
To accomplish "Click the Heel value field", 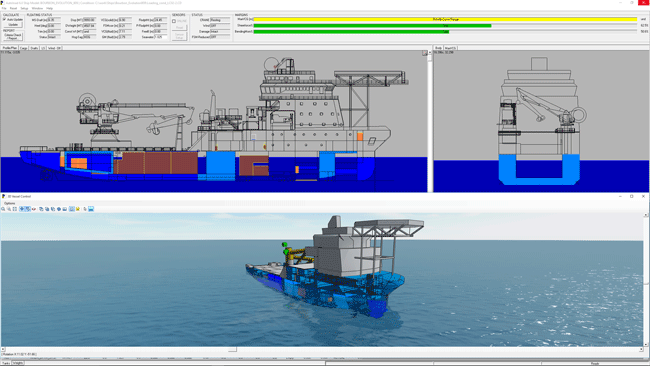I will [x=54, y=26].
